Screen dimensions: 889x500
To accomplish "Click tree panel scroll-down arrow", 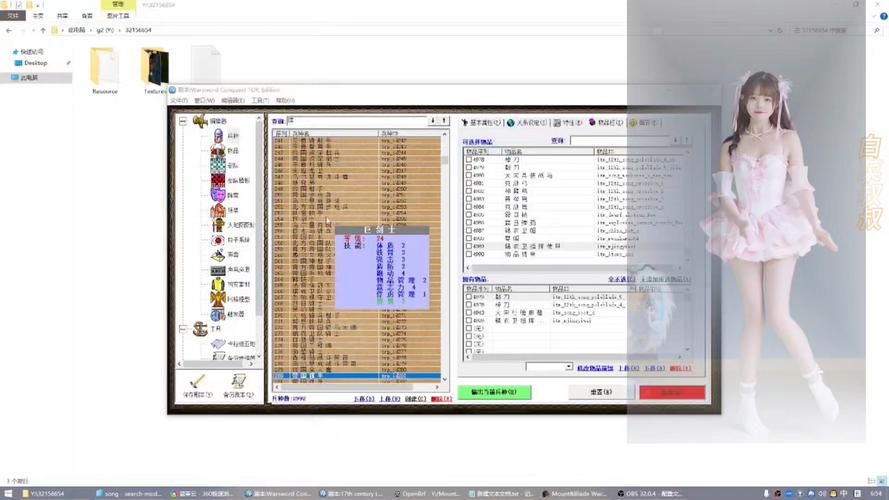I will pyautogui.click(x=259, y=357).
